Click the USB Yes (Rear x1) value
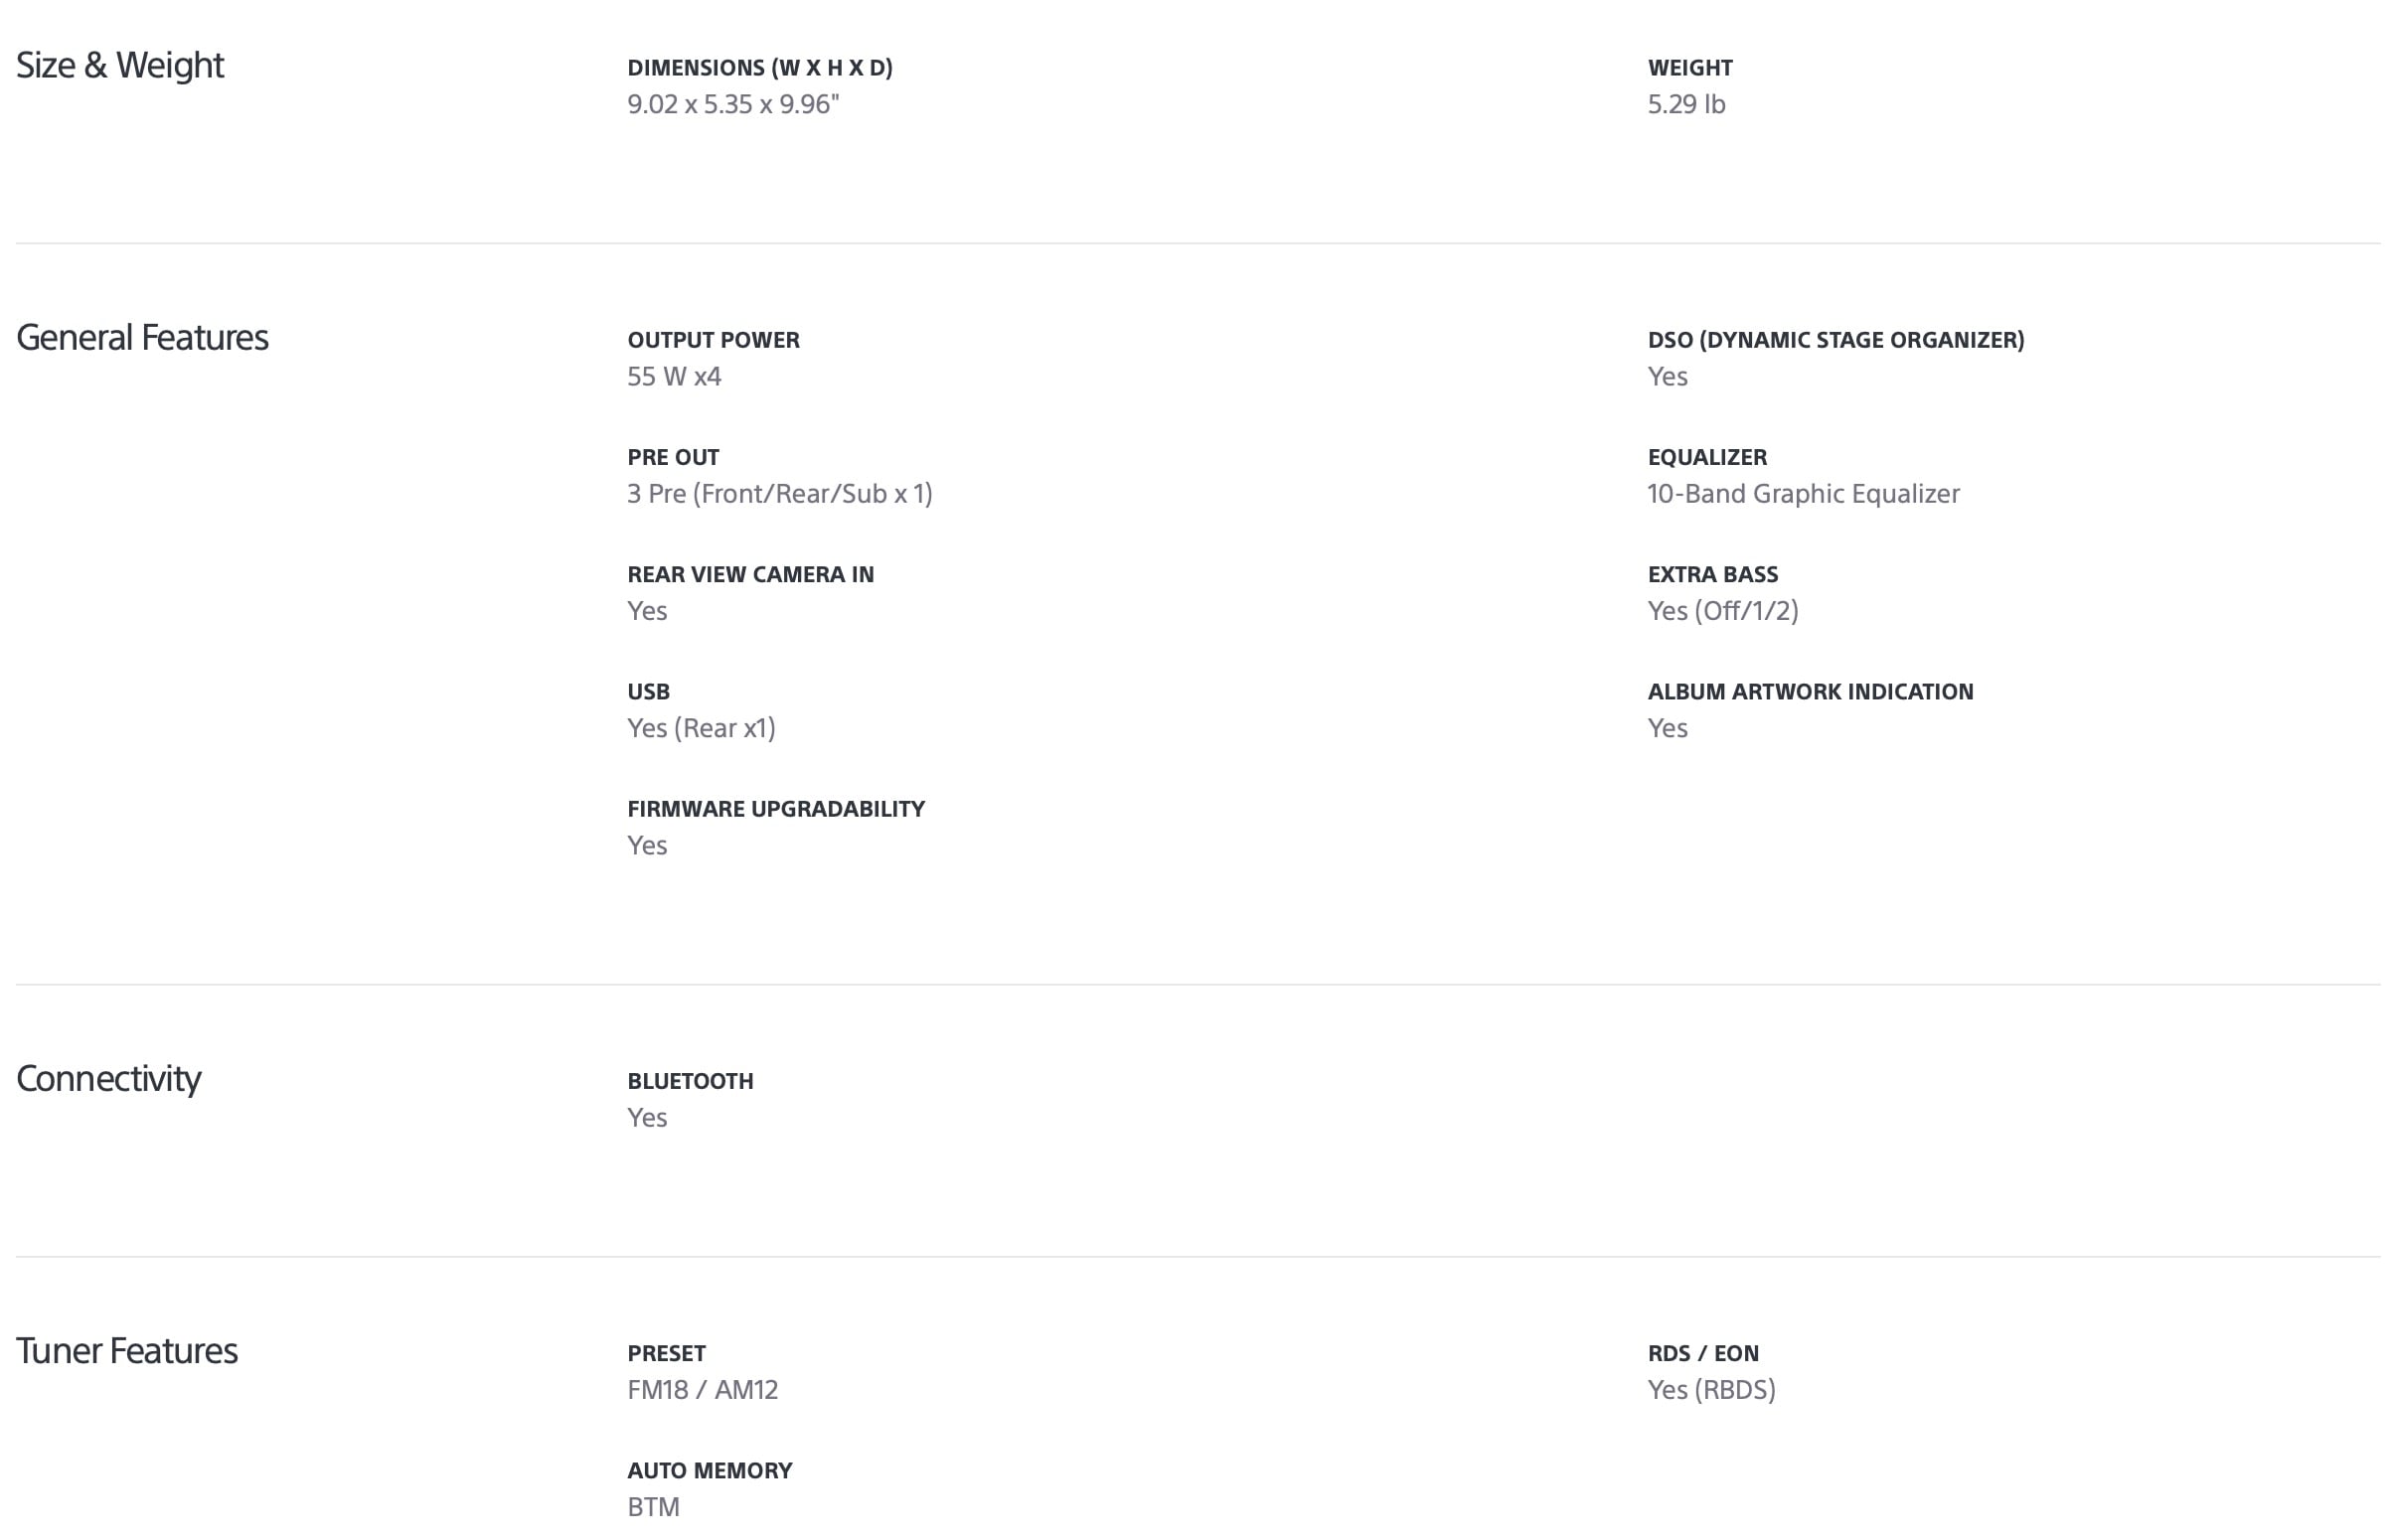The image size is (2391, 1540). pos(701,728)
